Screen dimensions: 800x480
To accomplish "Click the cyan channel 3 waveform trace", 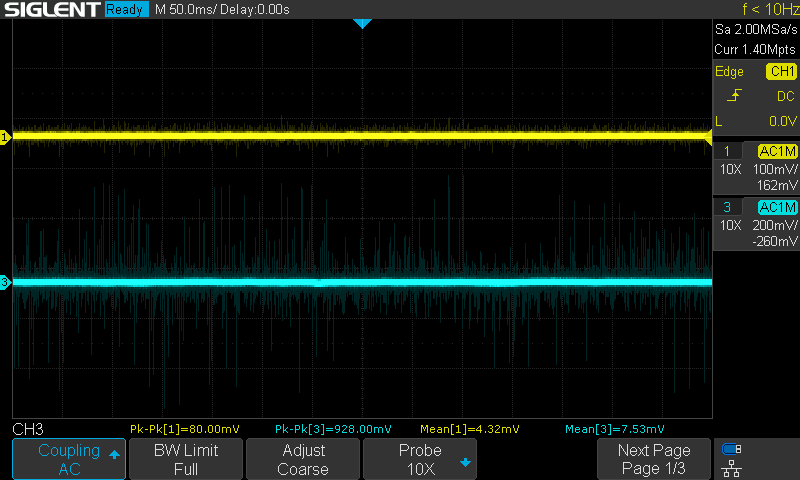I will click(362, 282).
